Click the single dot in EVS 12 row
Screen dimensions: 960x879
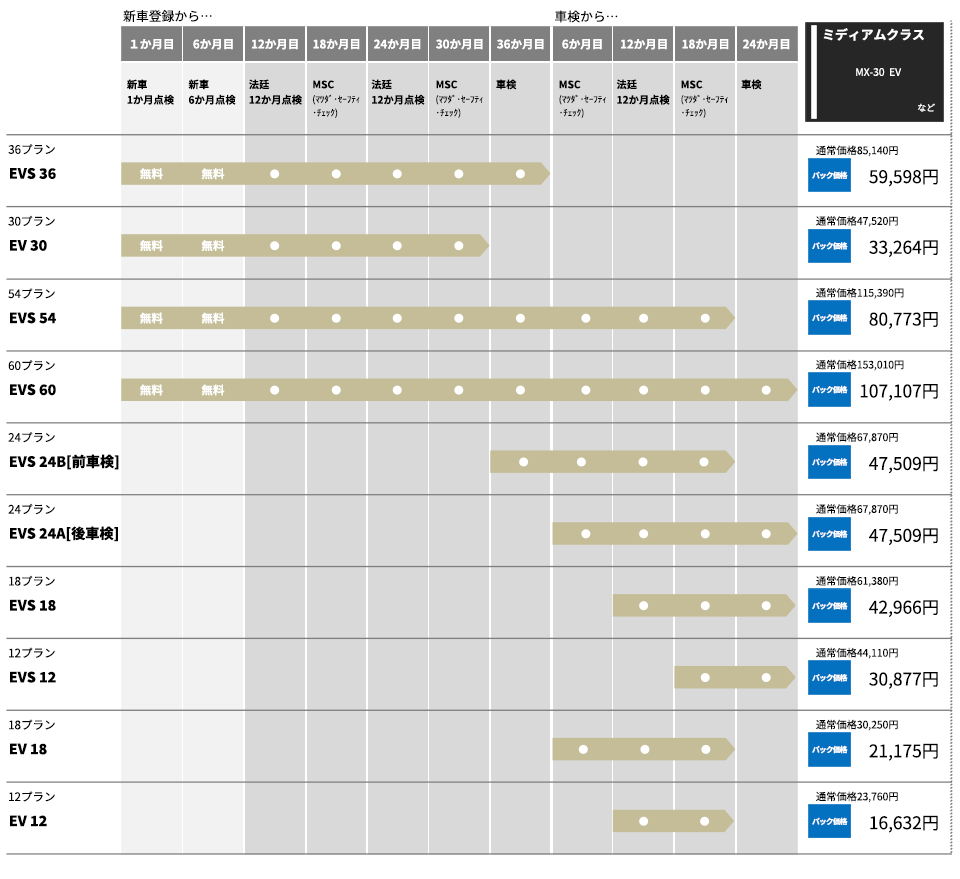click(705, 677)
